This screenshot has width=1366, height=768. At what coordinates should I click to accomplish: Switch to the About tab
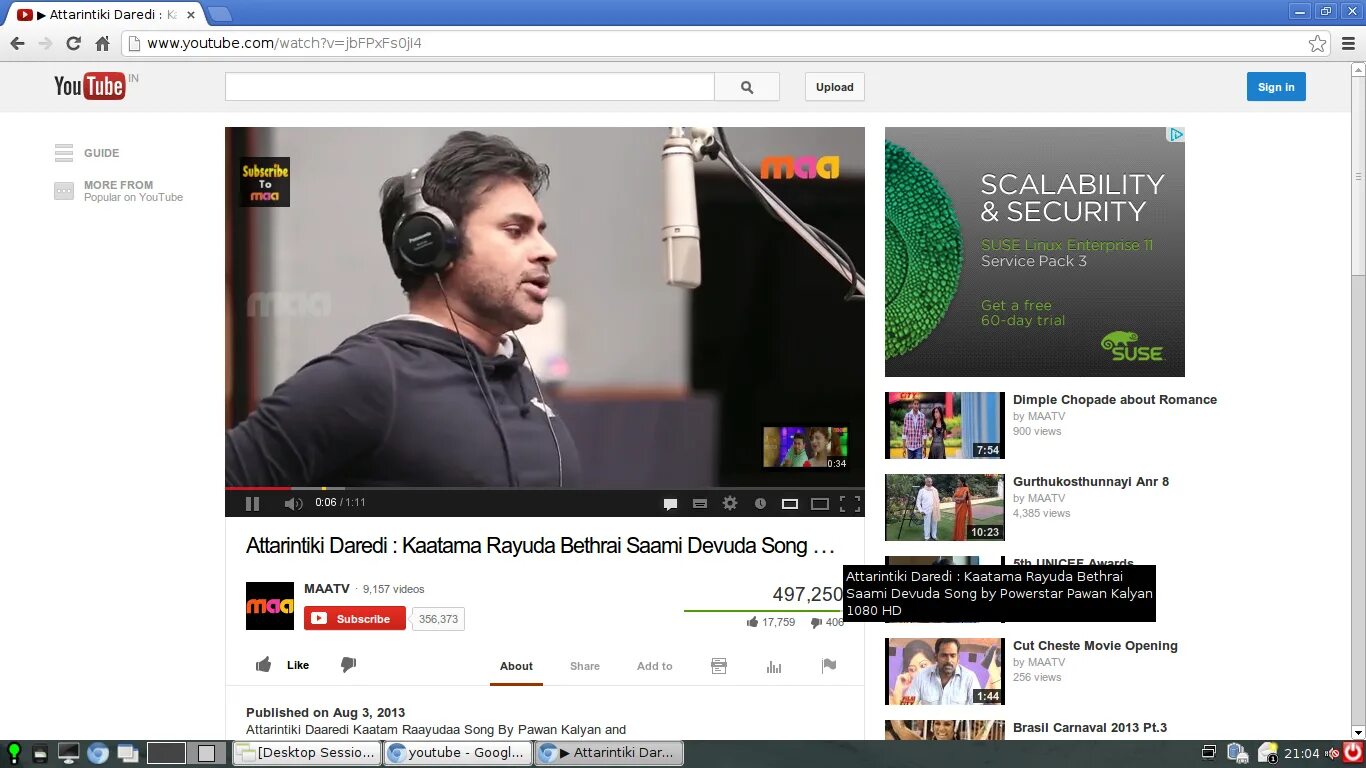[516, 666]
